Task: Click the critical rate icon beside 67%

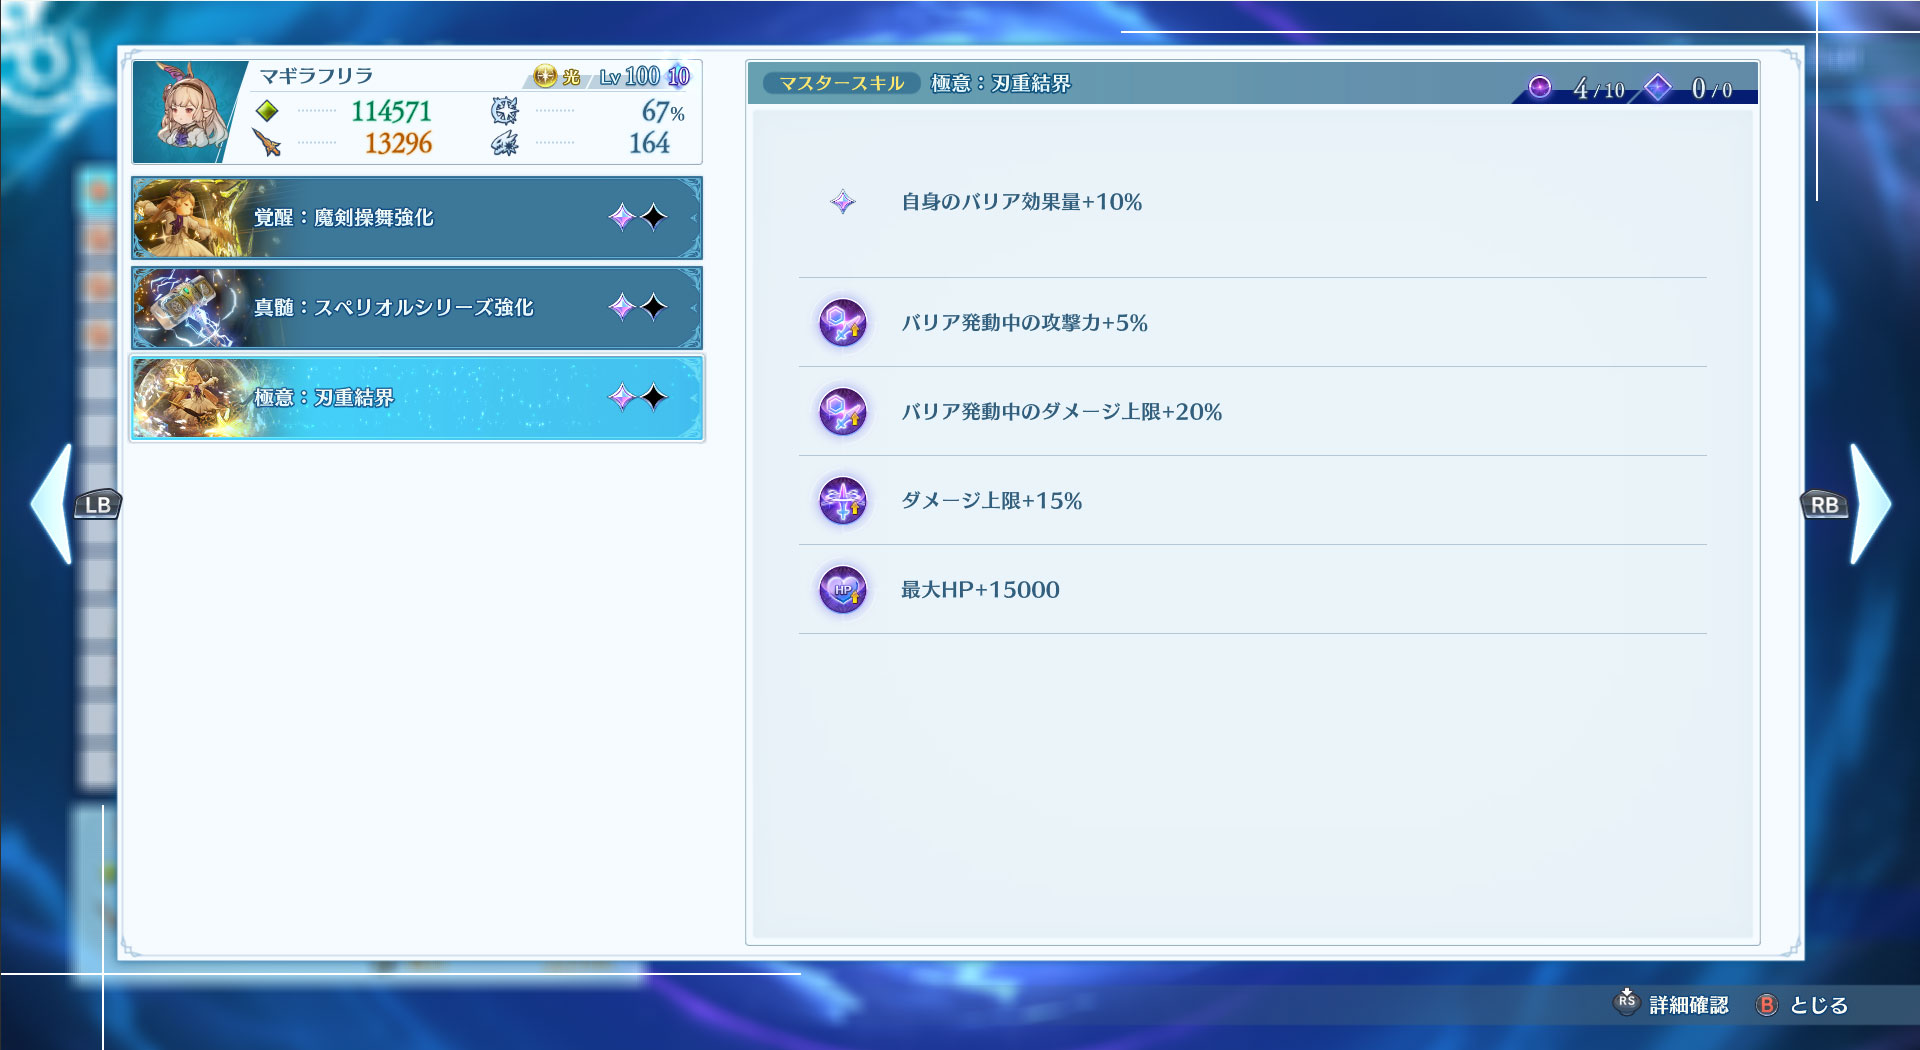Action: [505, 111]
